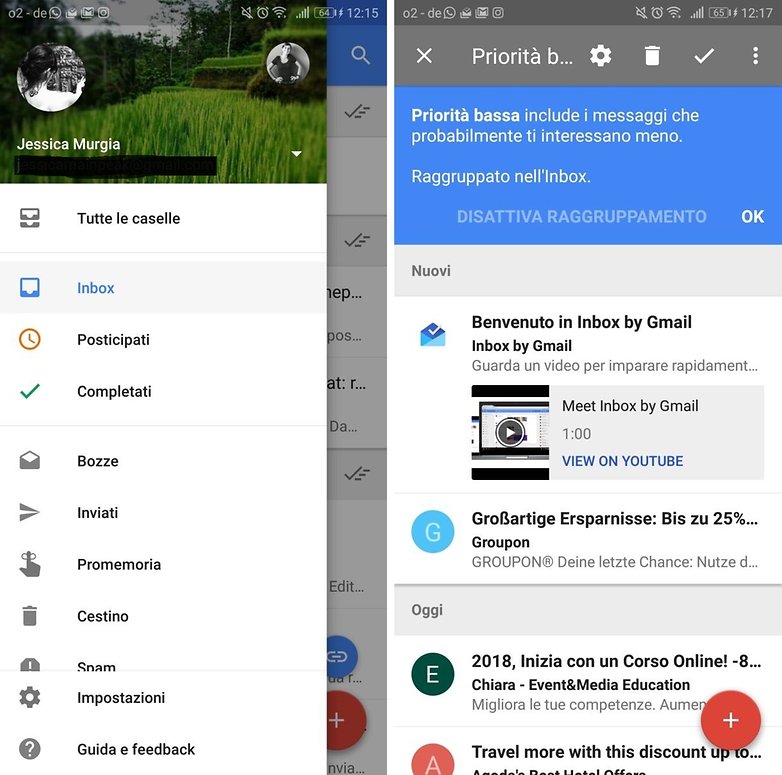Open Posticipati in the drawer
Image resolution: width=782 pixels, height=775 pixels.
click(163, 339)
